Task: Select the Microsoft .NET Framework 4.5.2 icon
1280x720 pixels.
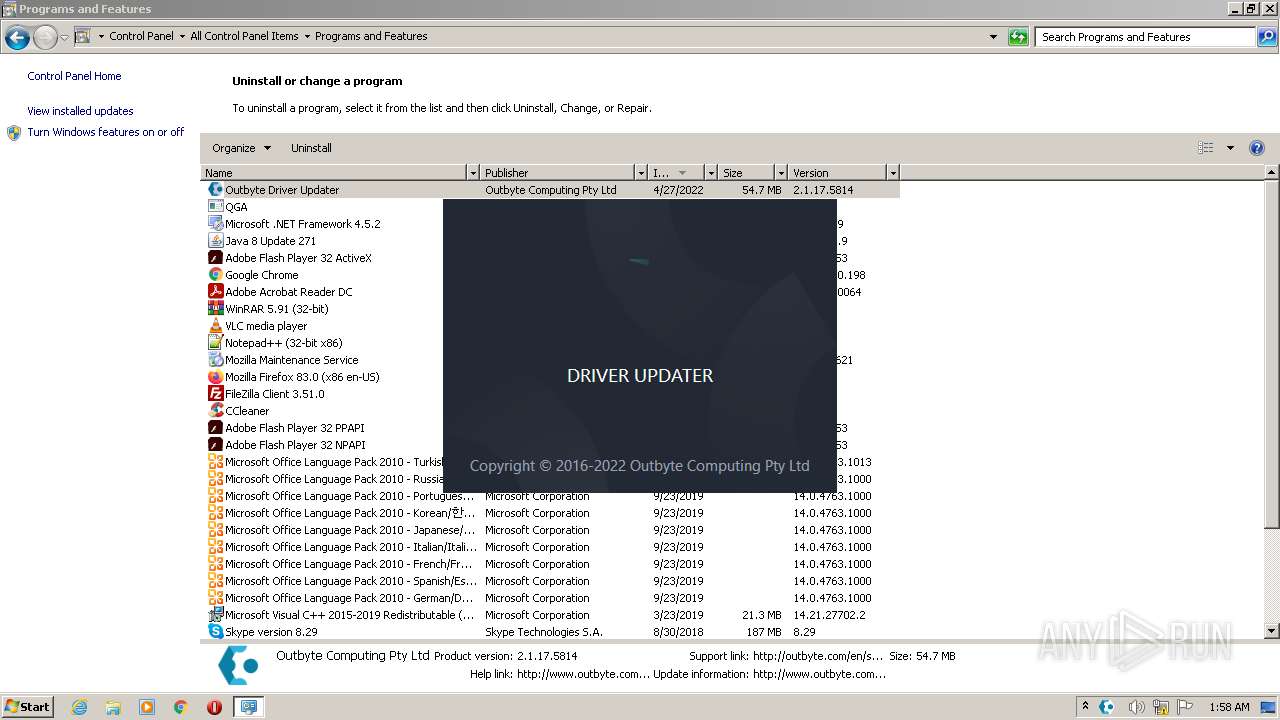Action: pyautogui.click(x=215, y=224)
